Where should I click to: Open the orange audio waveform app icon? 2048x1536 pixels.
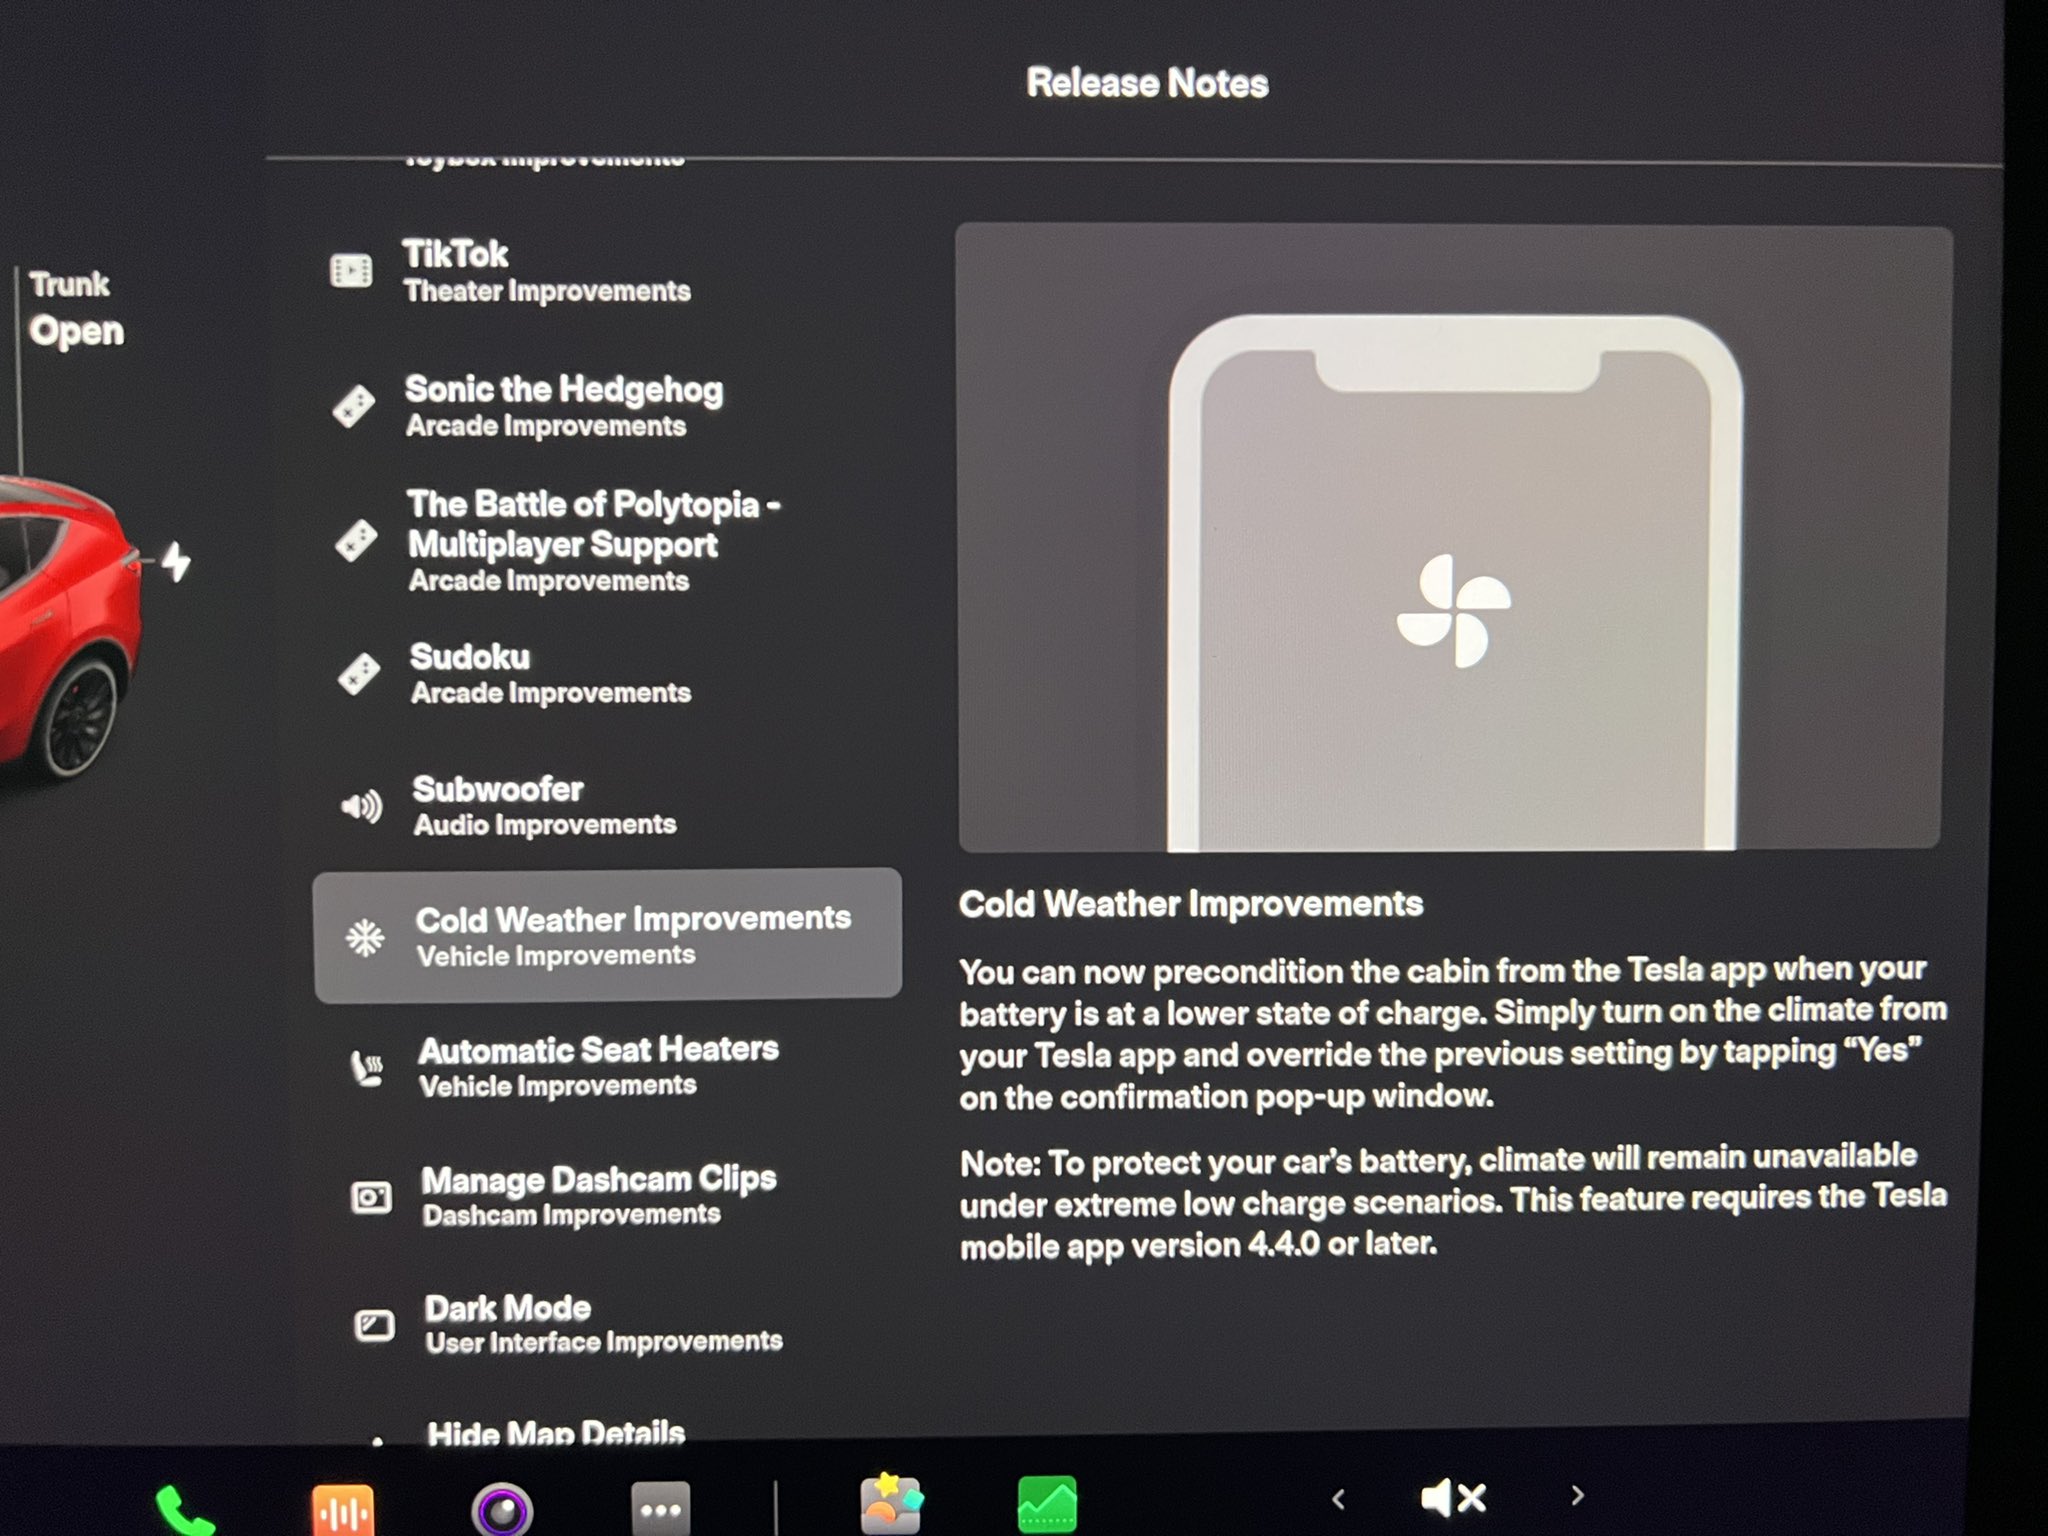(343, 1509)
